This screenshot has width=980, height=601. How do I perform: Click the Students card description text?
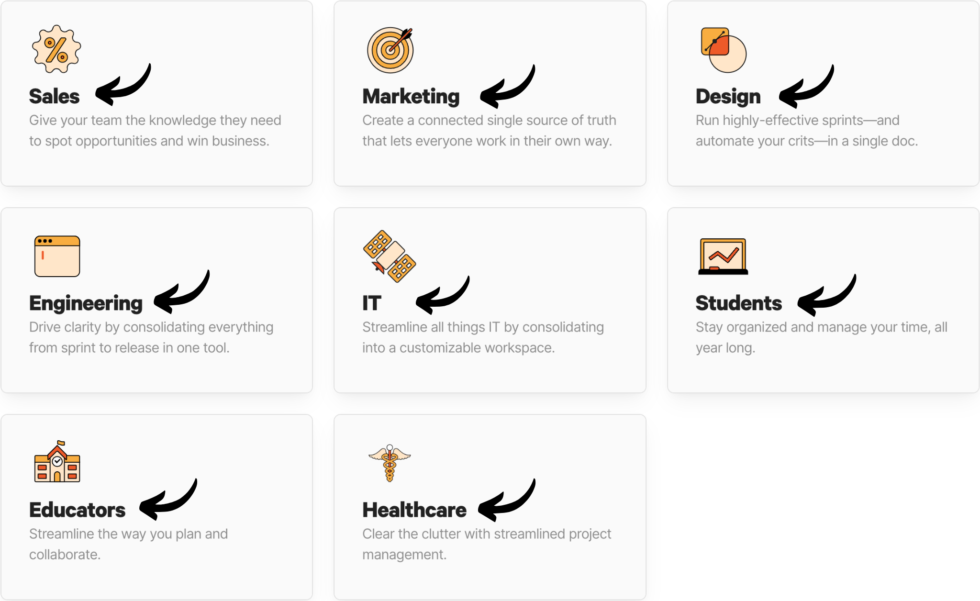coord(820,337)
